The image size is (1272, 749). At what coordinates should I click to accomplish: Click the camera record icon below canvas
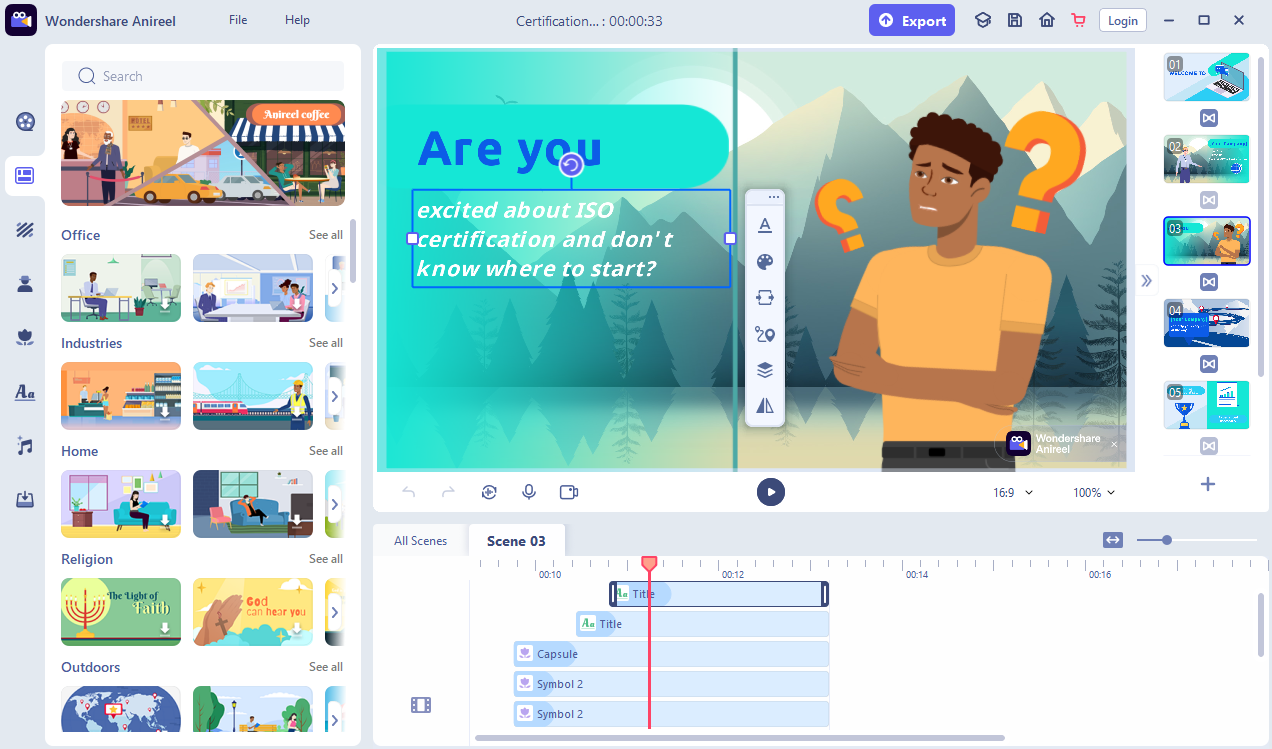(569, 492)
